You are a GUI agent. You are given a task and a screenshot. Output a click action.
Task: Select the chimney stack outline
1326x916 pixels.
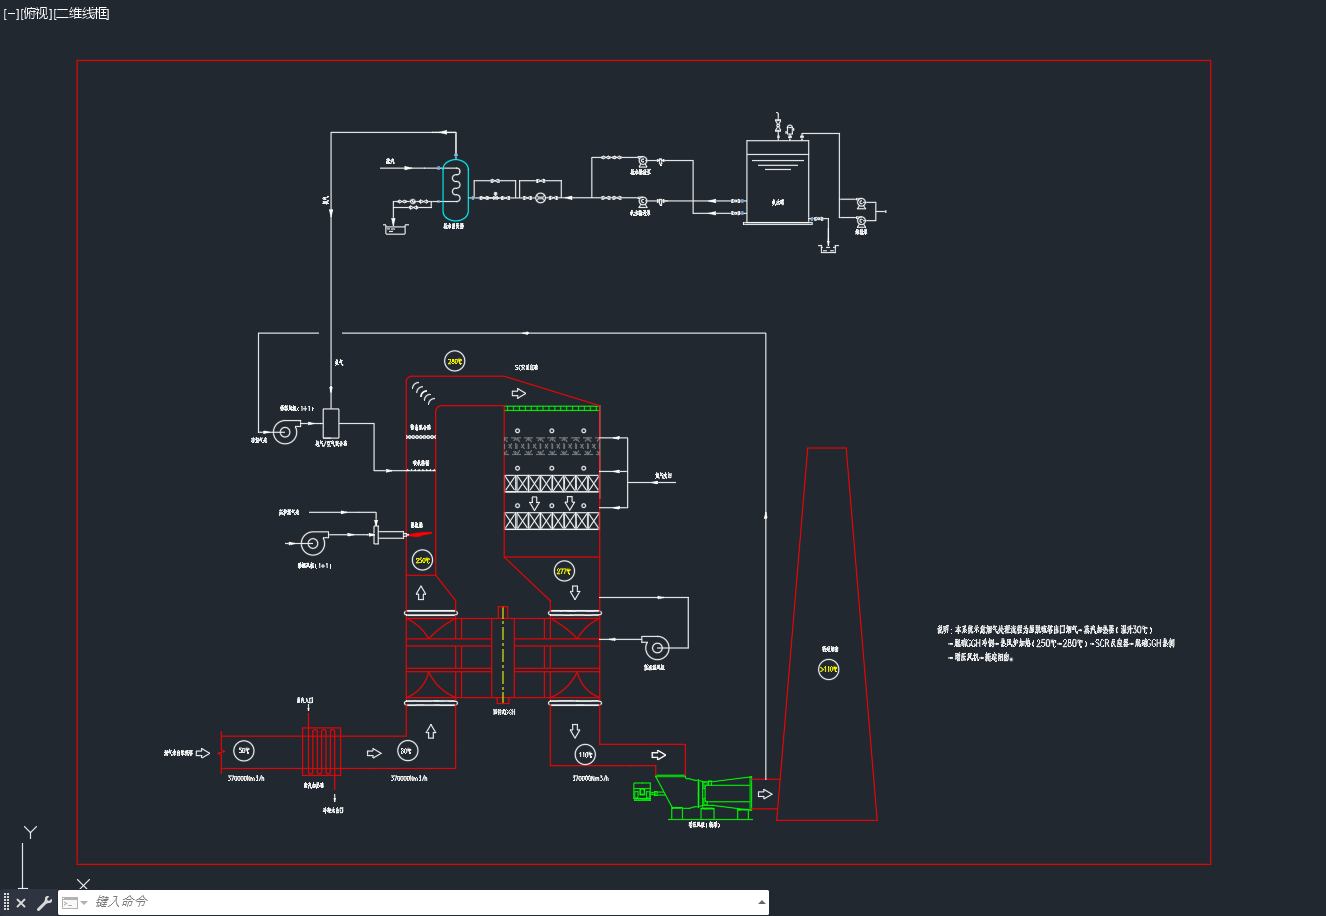(x=827, y=634)
